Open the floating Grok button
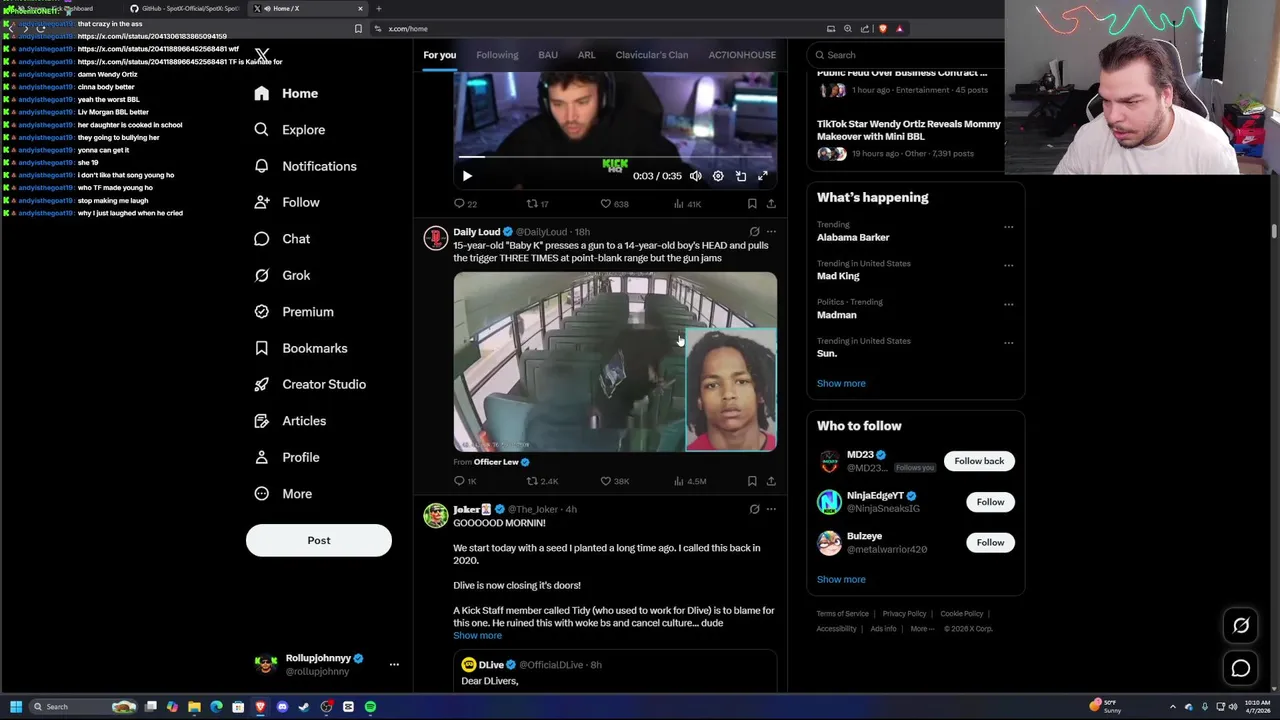The image size is (1280, 720). (x=1241, y=626)
